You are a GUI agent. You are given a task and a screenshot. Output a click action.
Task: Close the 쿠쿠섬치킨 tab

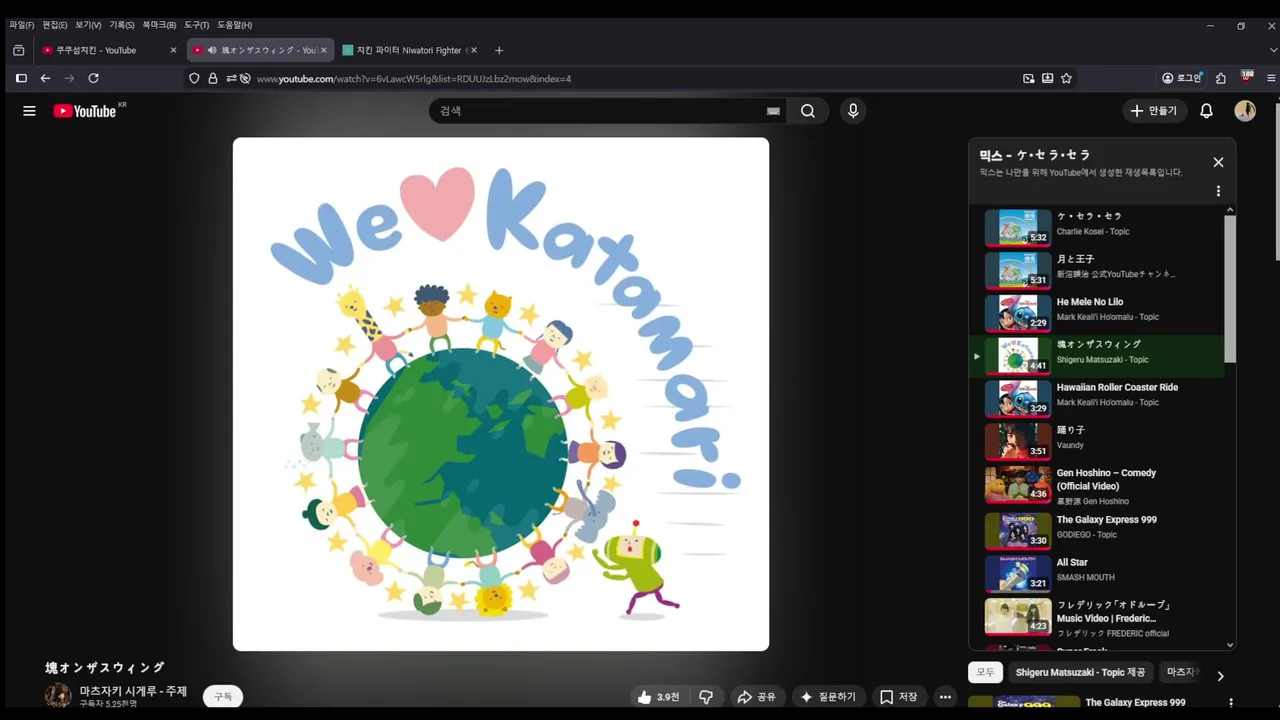pos(173,50)
